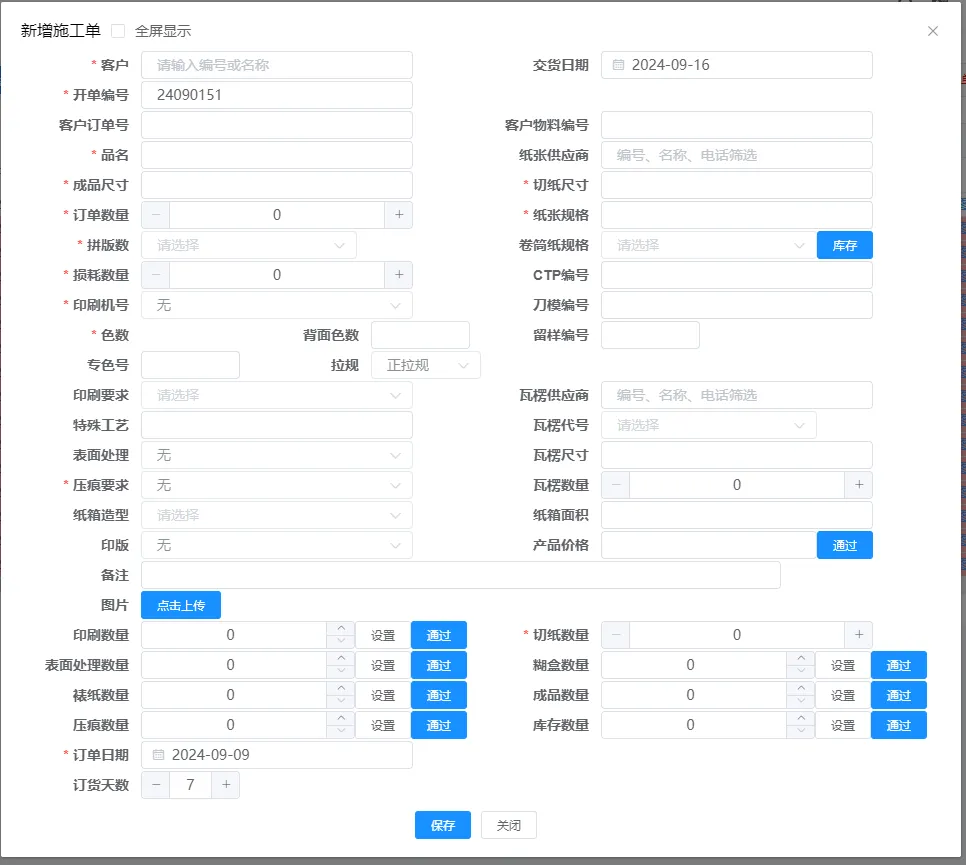Click 设置 for 成品数量
The width and height of the screenshot is (966, 865).
pos(843,695)
